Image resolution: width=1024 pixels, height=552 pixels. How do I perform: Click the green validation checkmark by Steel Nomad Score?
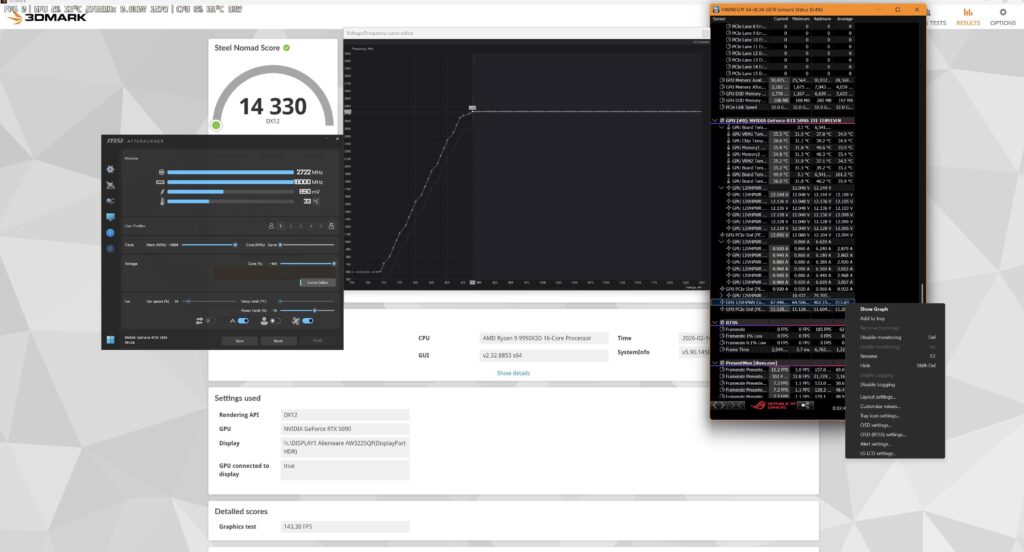pos(286,48)
